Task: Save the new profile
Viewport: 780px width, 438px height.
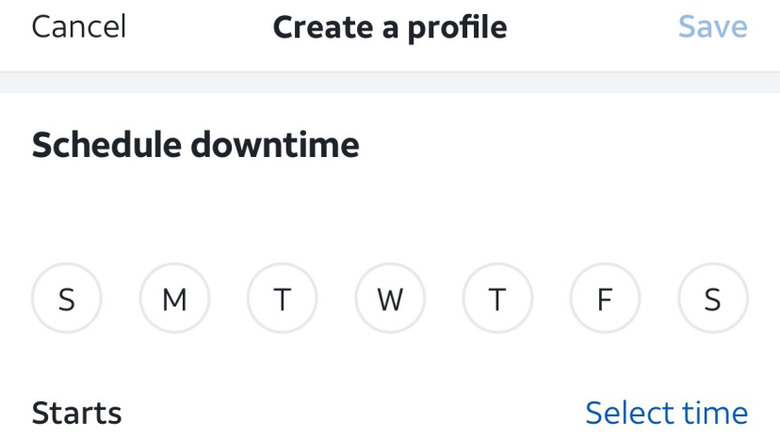Action: pyautogui.click(x=712, y=27)
